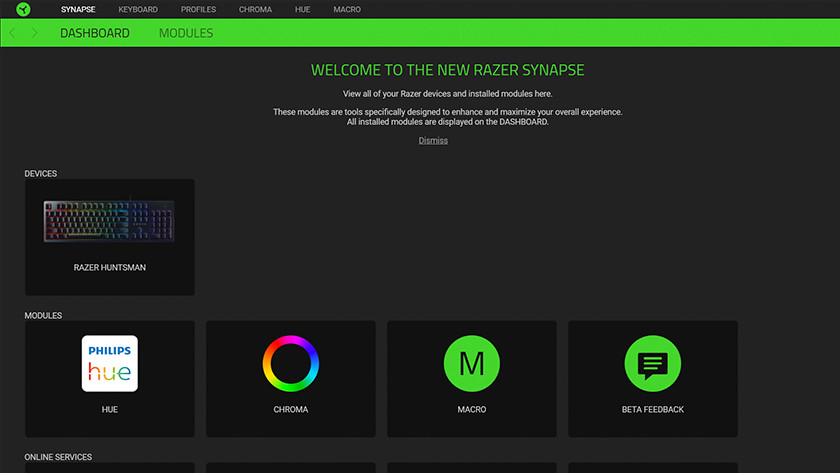Click the ONLINE SERVICES section heading
840x473 pixels.
58,457
